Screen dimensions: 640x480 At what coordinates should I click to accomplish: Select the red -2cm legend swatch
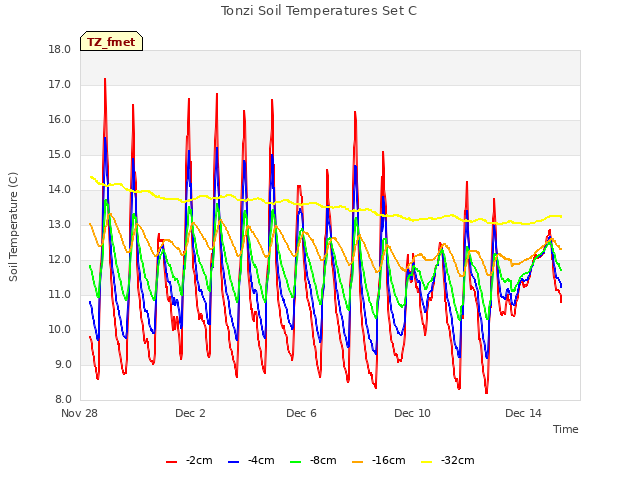171,462
